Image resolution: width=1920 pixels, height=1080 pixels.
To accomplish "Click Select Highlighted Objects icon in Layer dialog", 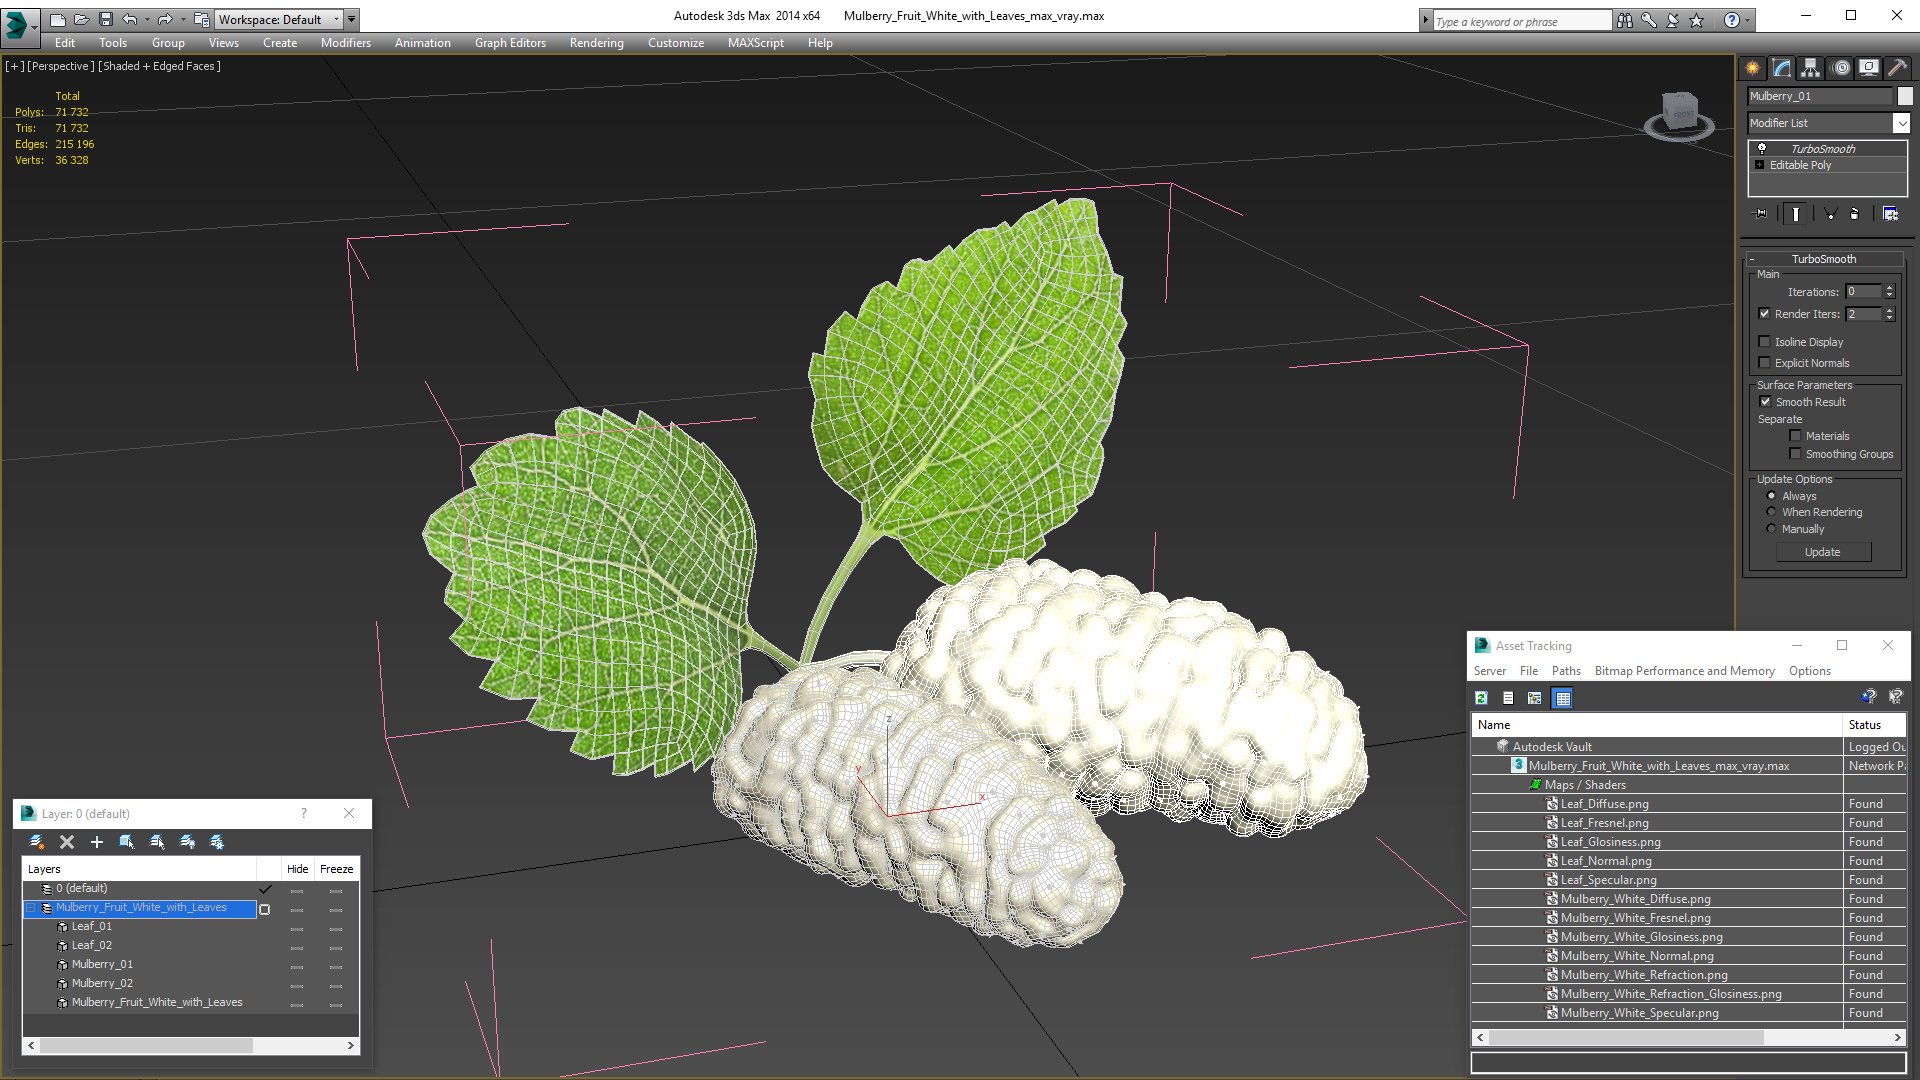I will 127,842.
